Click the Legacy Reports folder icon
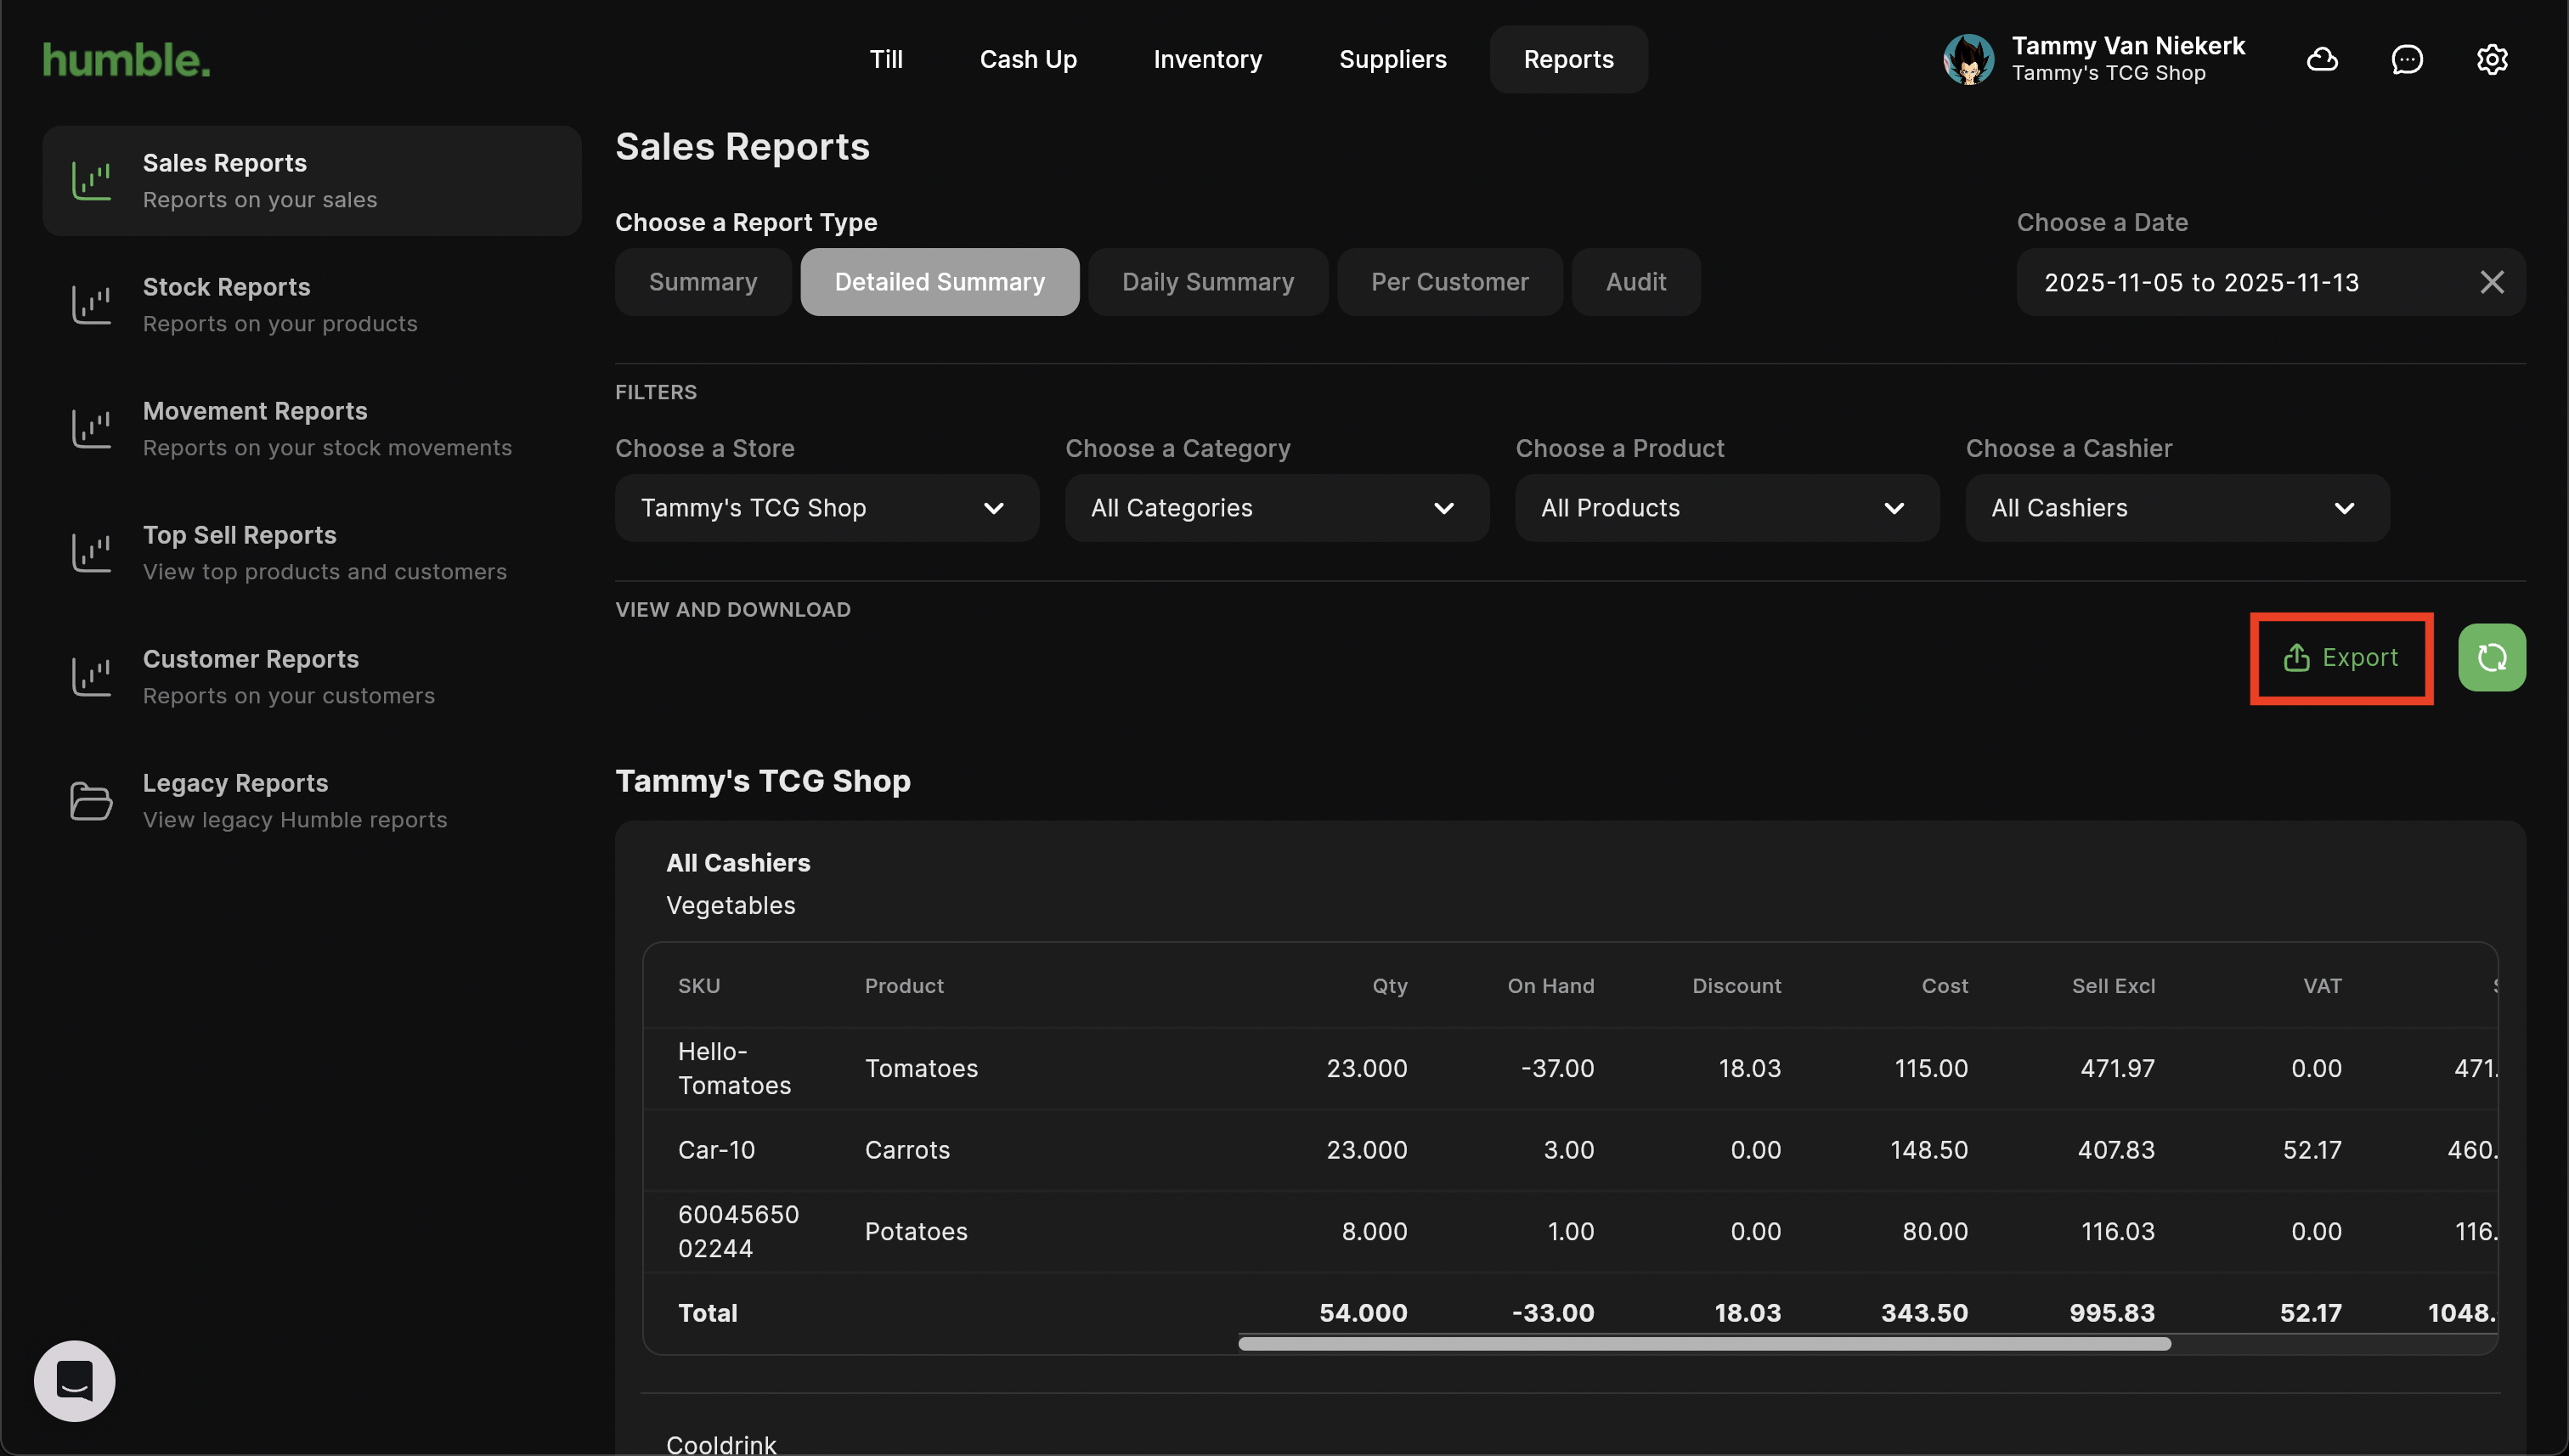This screenshot has width=2569, height=1456. click(x=91, y=800)
